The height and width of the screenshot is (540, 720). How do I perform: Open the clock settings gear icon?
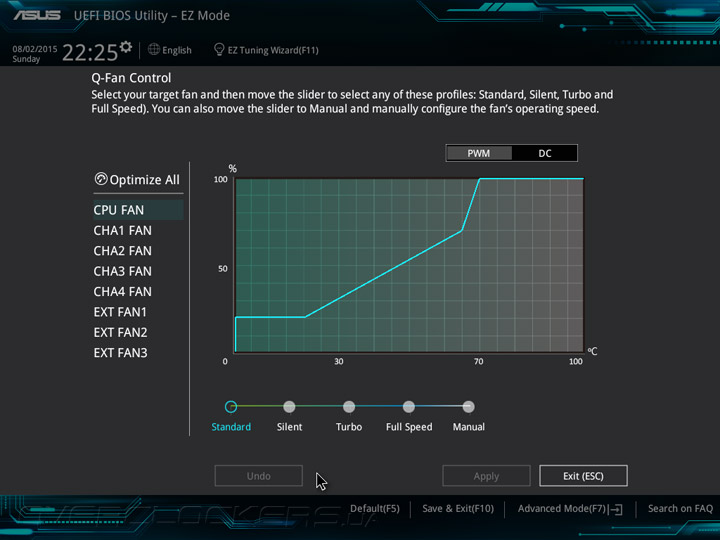(126, 47)
